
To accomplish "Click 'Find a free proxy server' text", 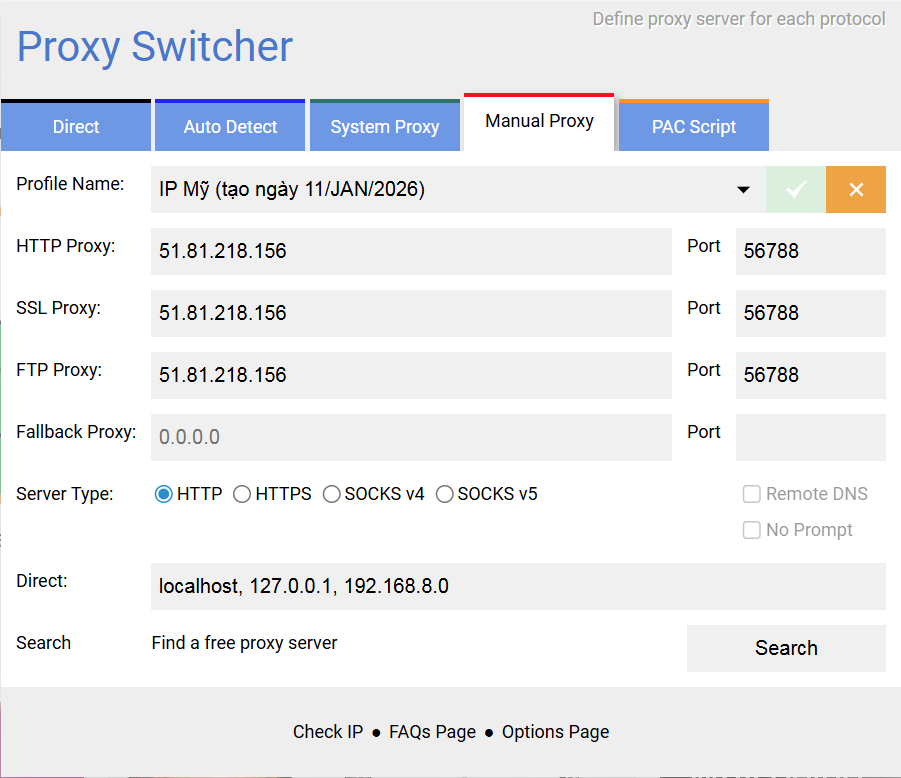I will 244,643.
